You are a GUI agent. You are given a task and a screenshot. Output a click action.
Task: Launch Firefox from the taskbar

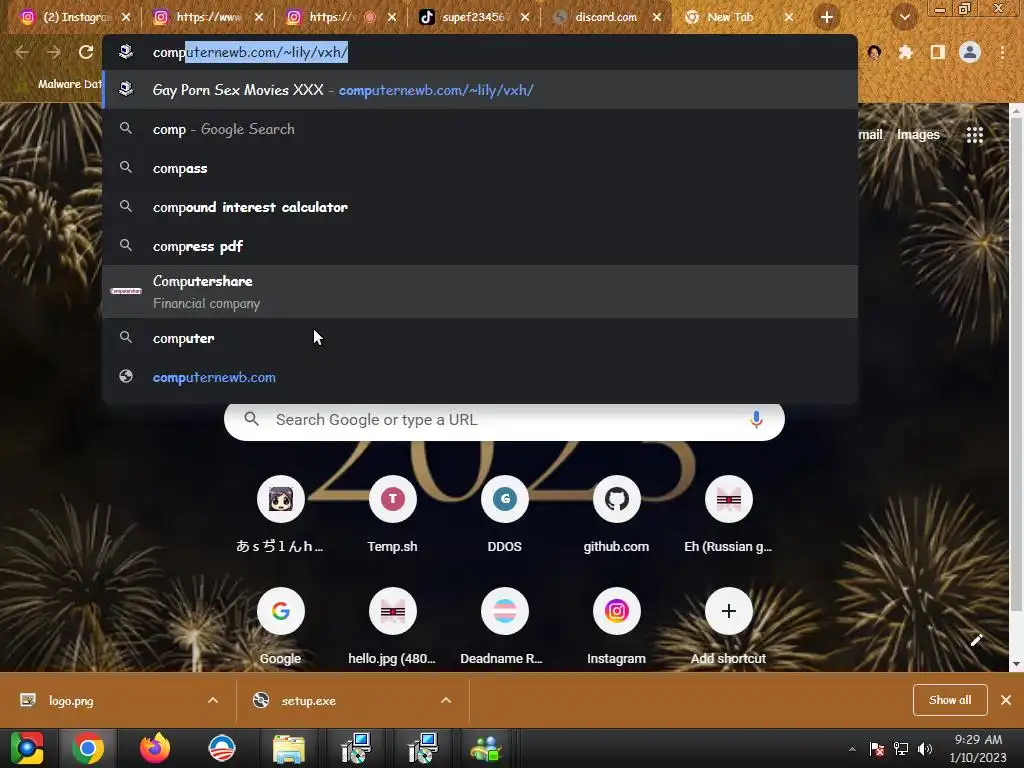coord(155,748)
